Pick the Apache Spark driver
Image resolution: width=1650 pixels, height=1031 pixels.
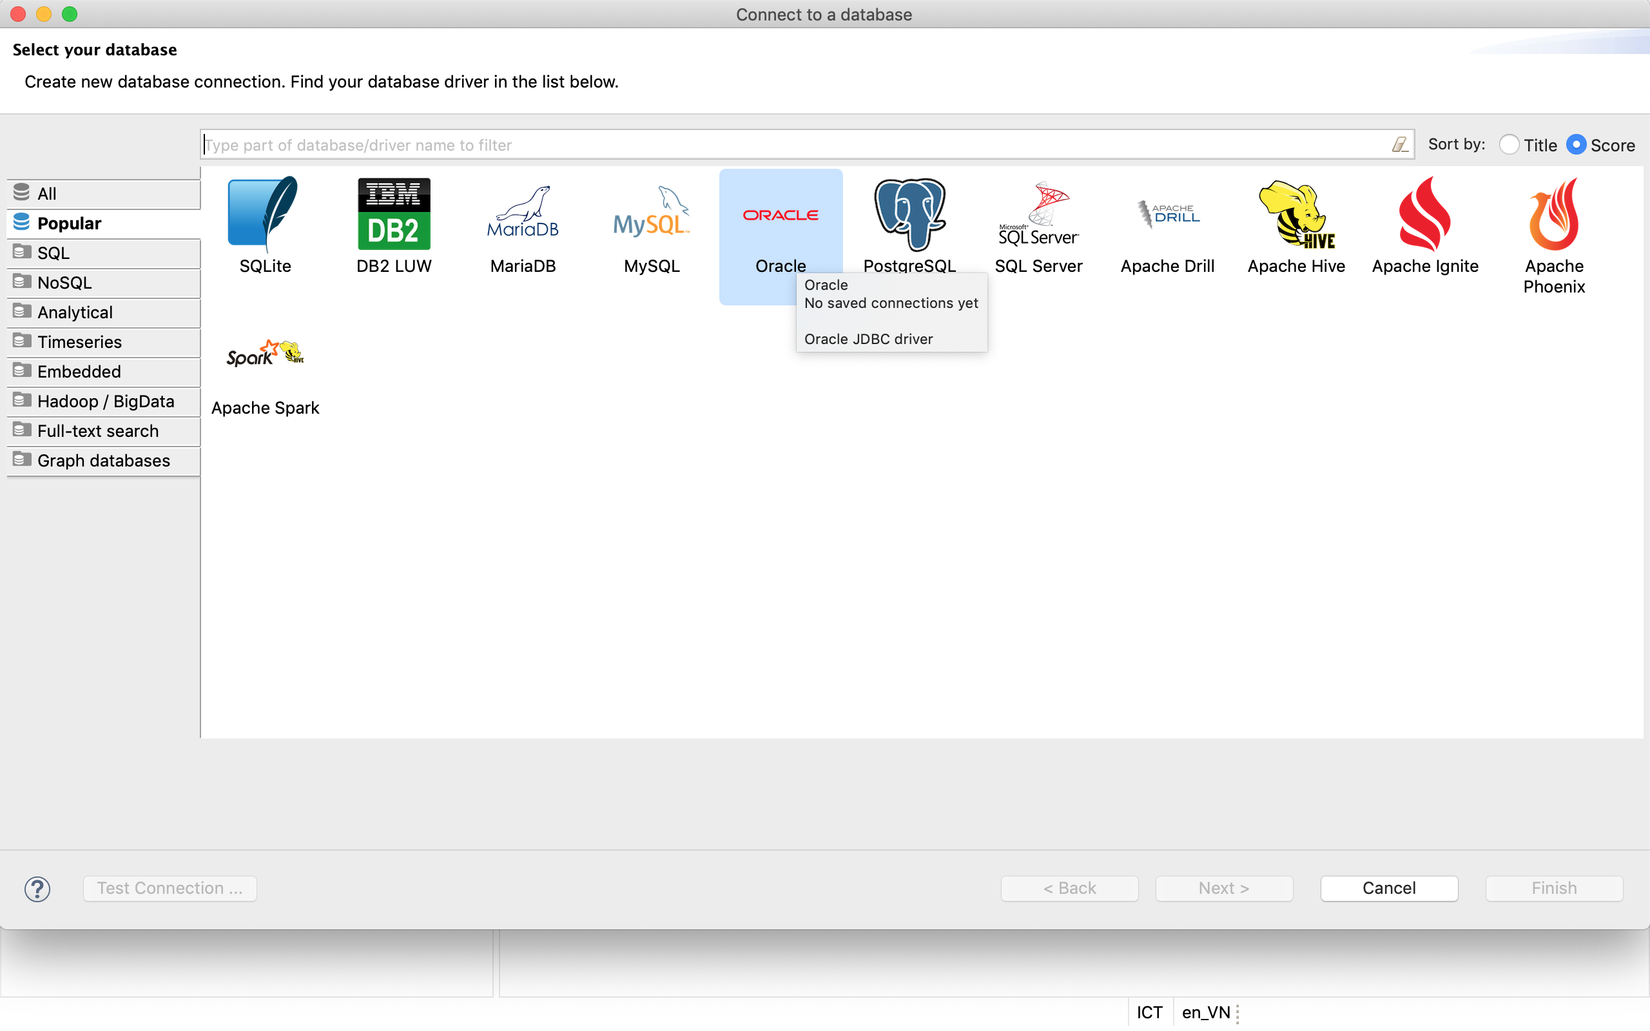(265, 377)
